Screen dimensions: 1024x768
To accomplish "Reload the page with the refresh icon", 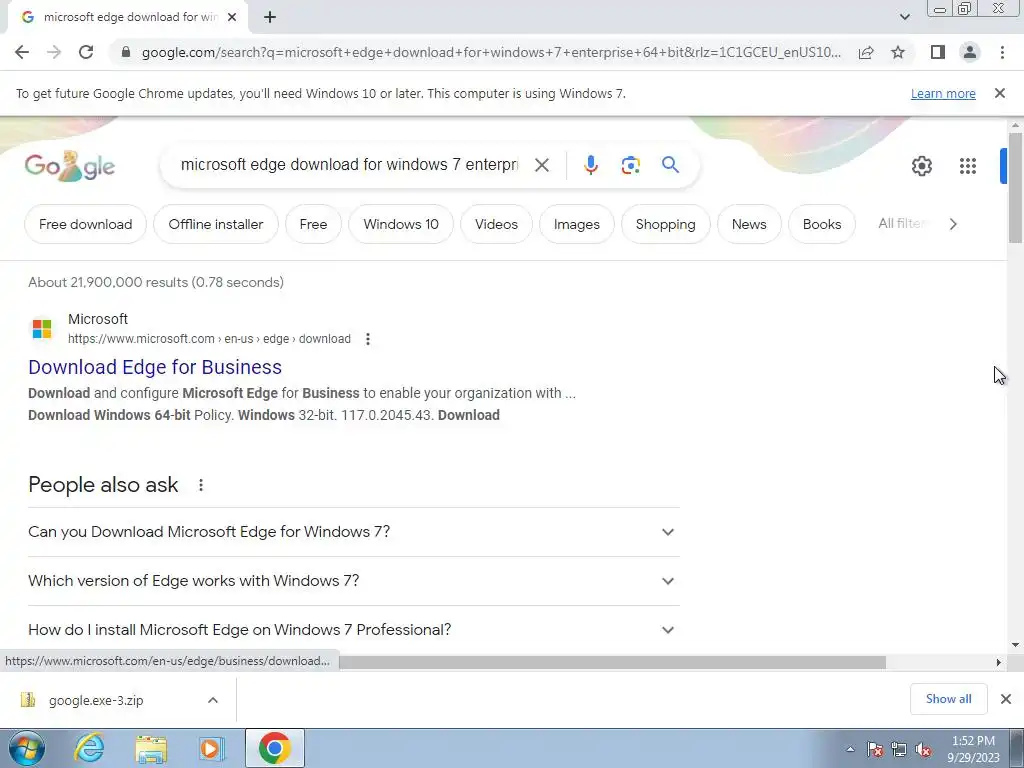I will click(86, 52).
